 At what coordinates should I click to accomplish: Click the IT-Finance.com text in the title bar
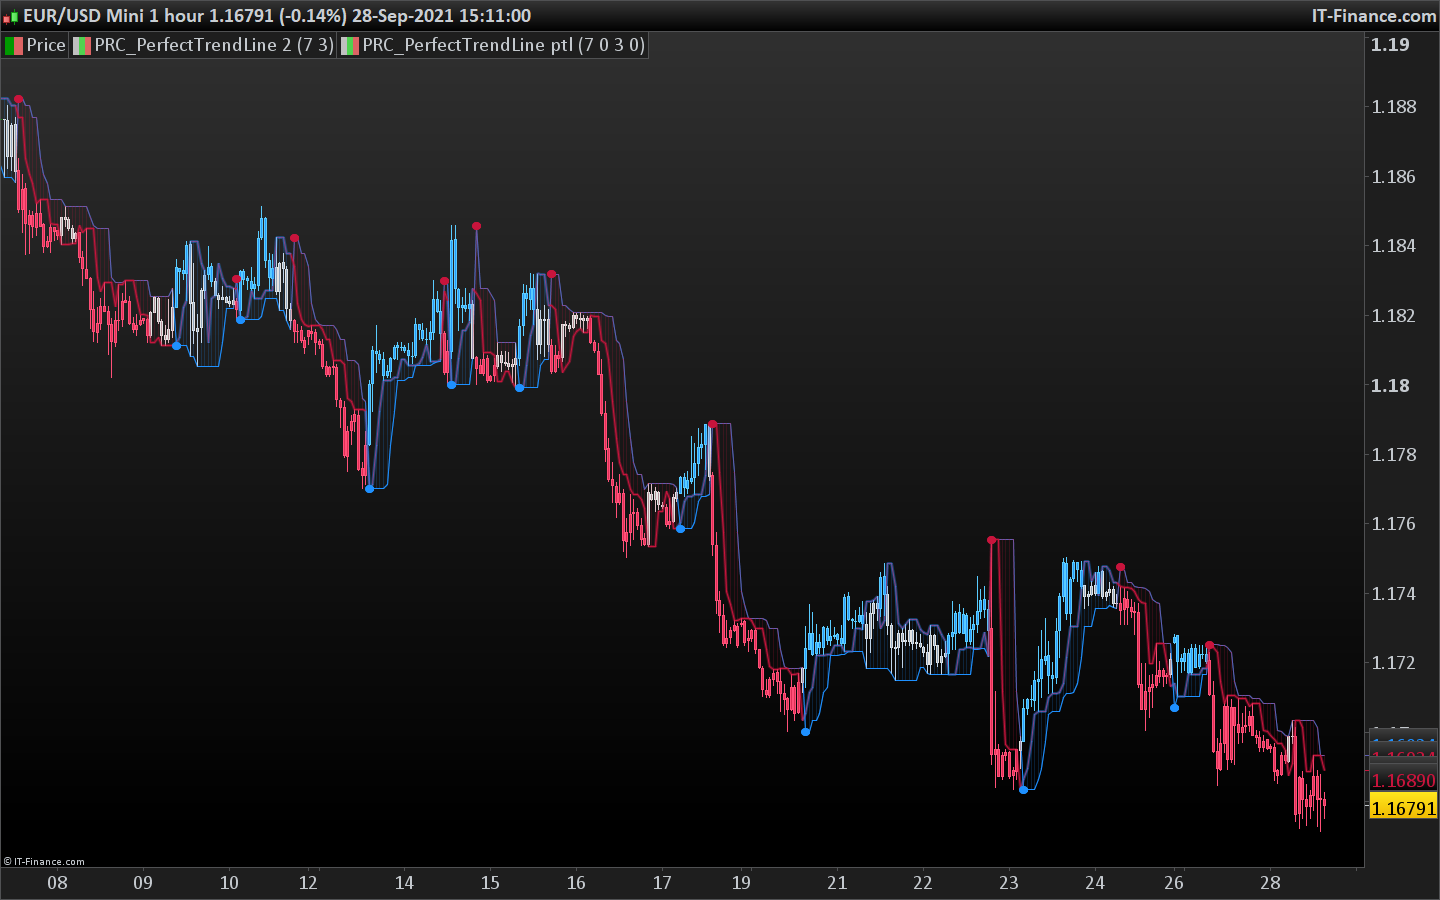[x=1374, y=16]
